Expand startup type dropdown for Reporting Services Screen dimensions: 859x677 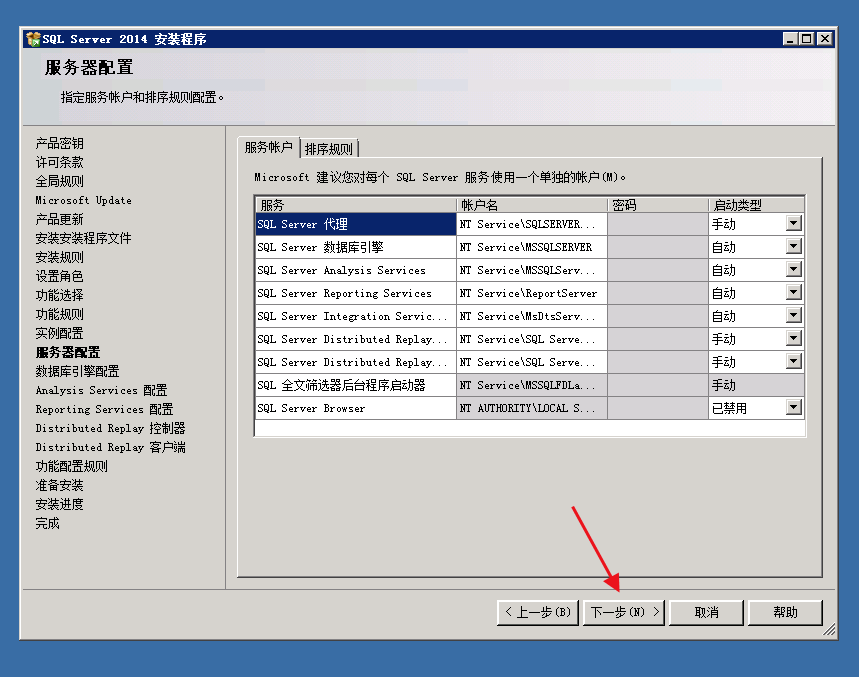(x=794, y=293)
